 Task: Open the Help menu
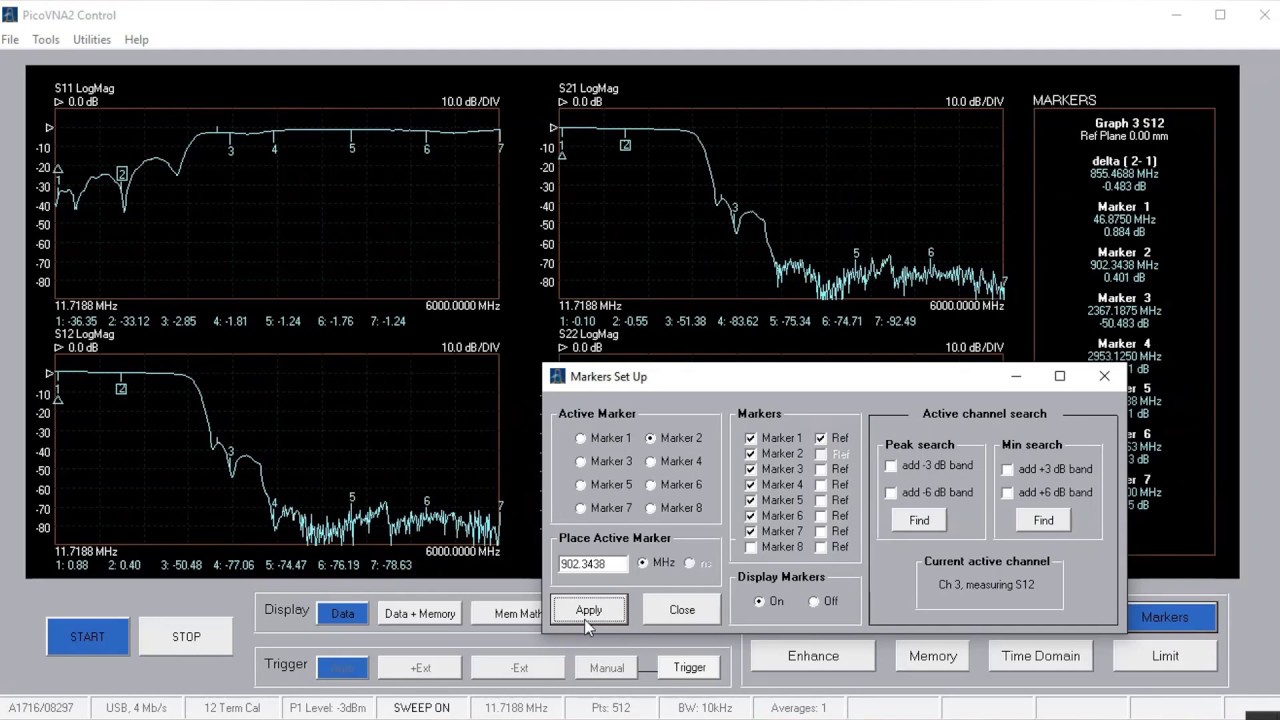tap(137, 39)
